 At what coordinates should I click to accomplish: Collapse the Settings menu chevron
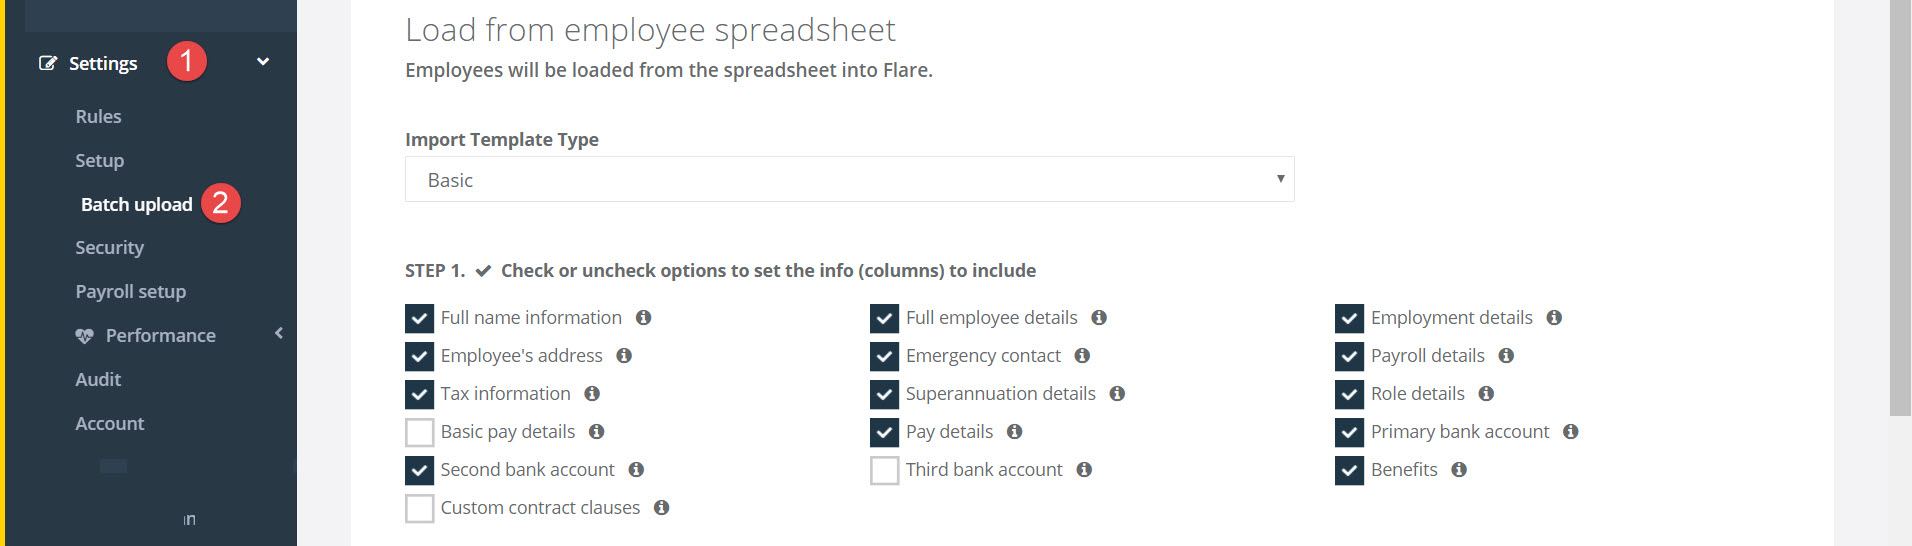click(x=263, y=62)
